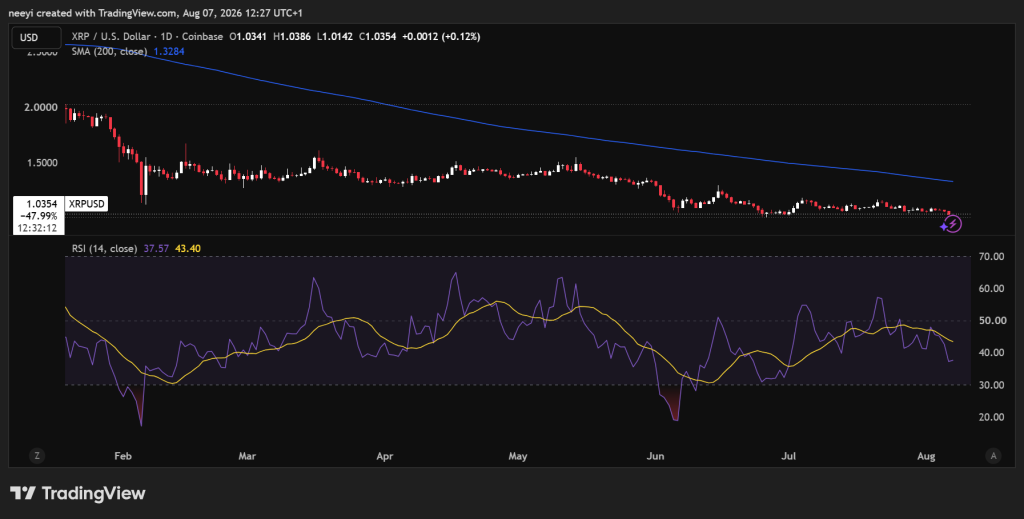
Task: Open the USD currency selector
Action: click(37, 37)
